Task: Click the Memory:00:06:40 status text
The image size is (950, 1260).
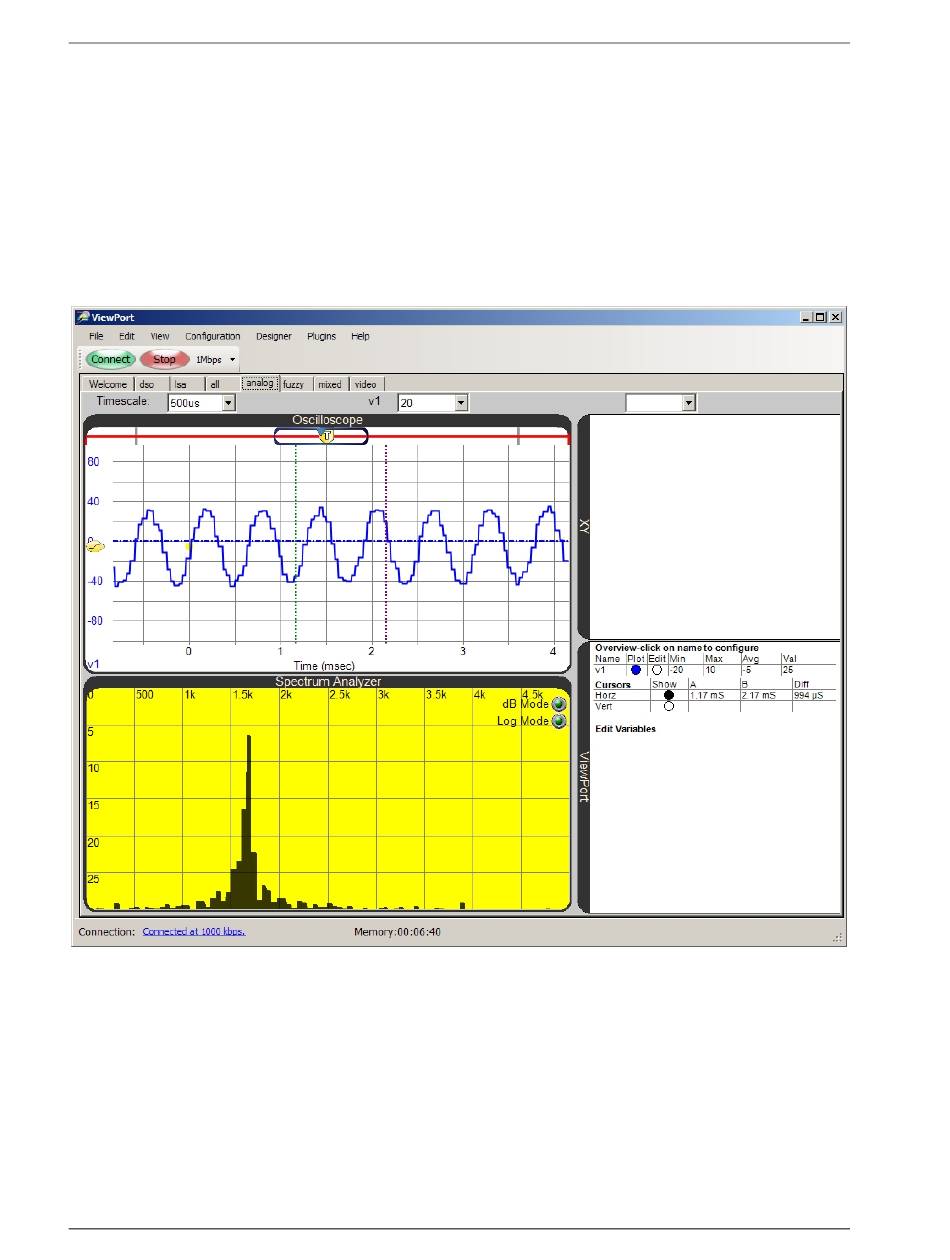Action: [398, 931]
